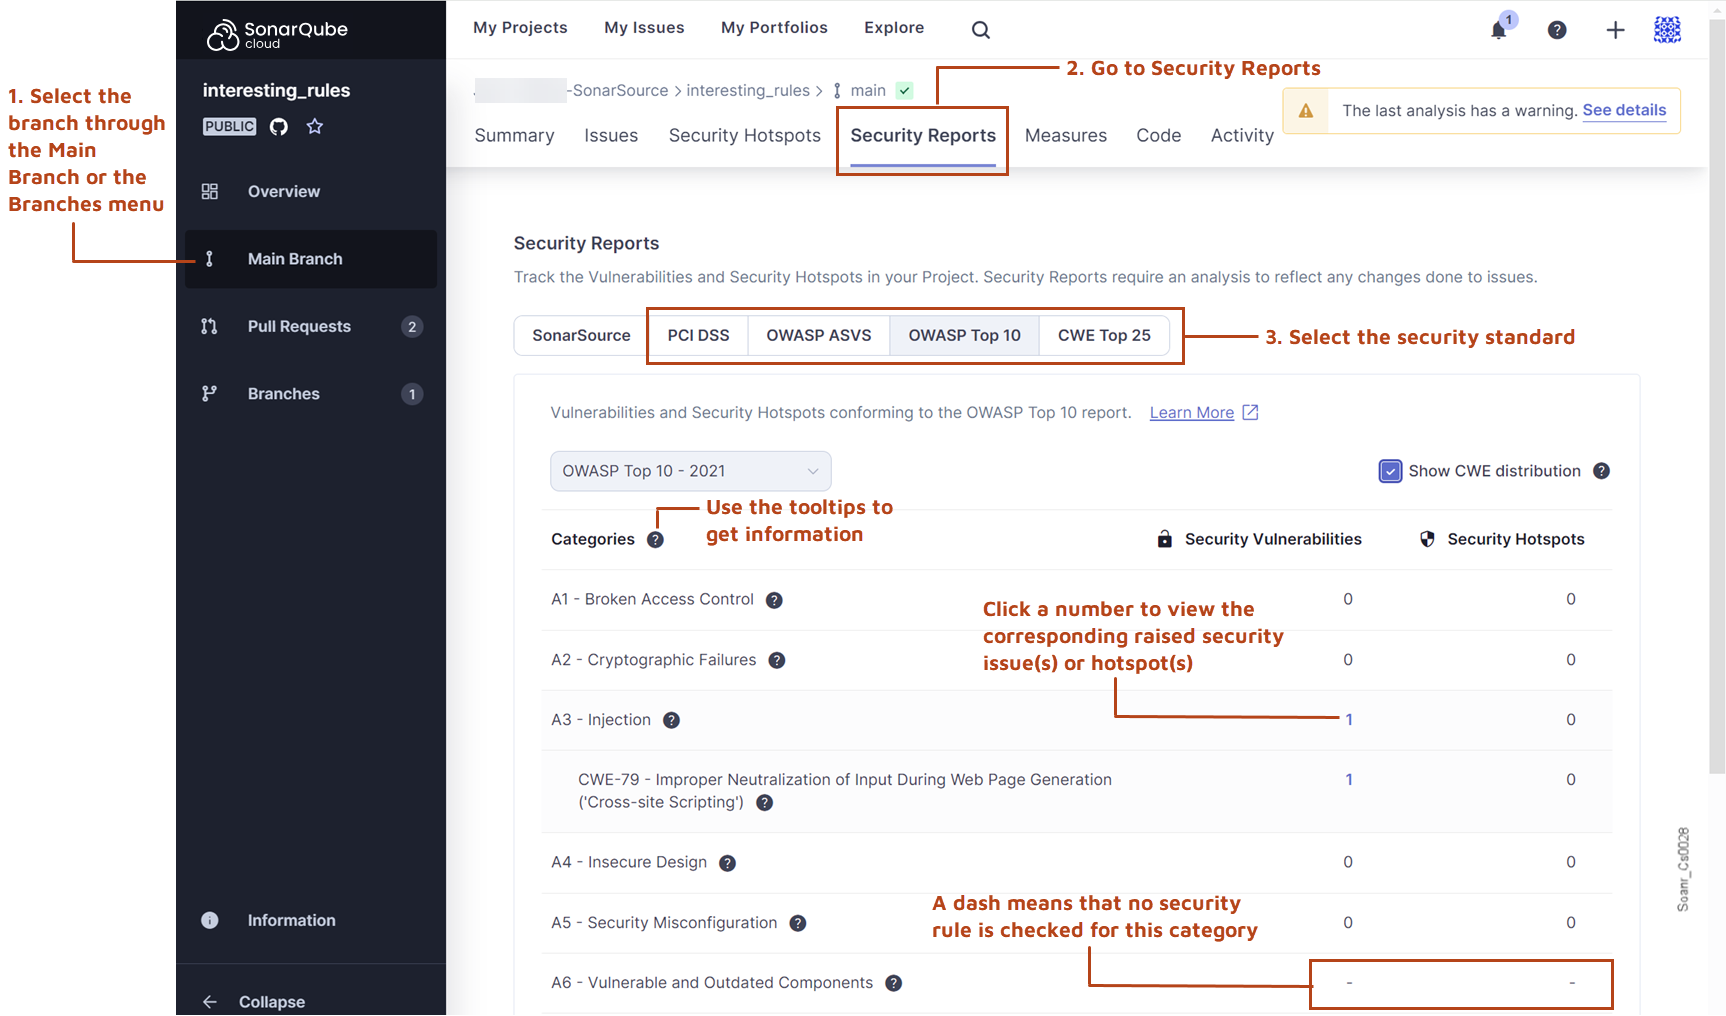This screenshot has width=1726, height=1016.
Task: Open the help question mark in the top bar
Action: click(x=1556, y=29)
